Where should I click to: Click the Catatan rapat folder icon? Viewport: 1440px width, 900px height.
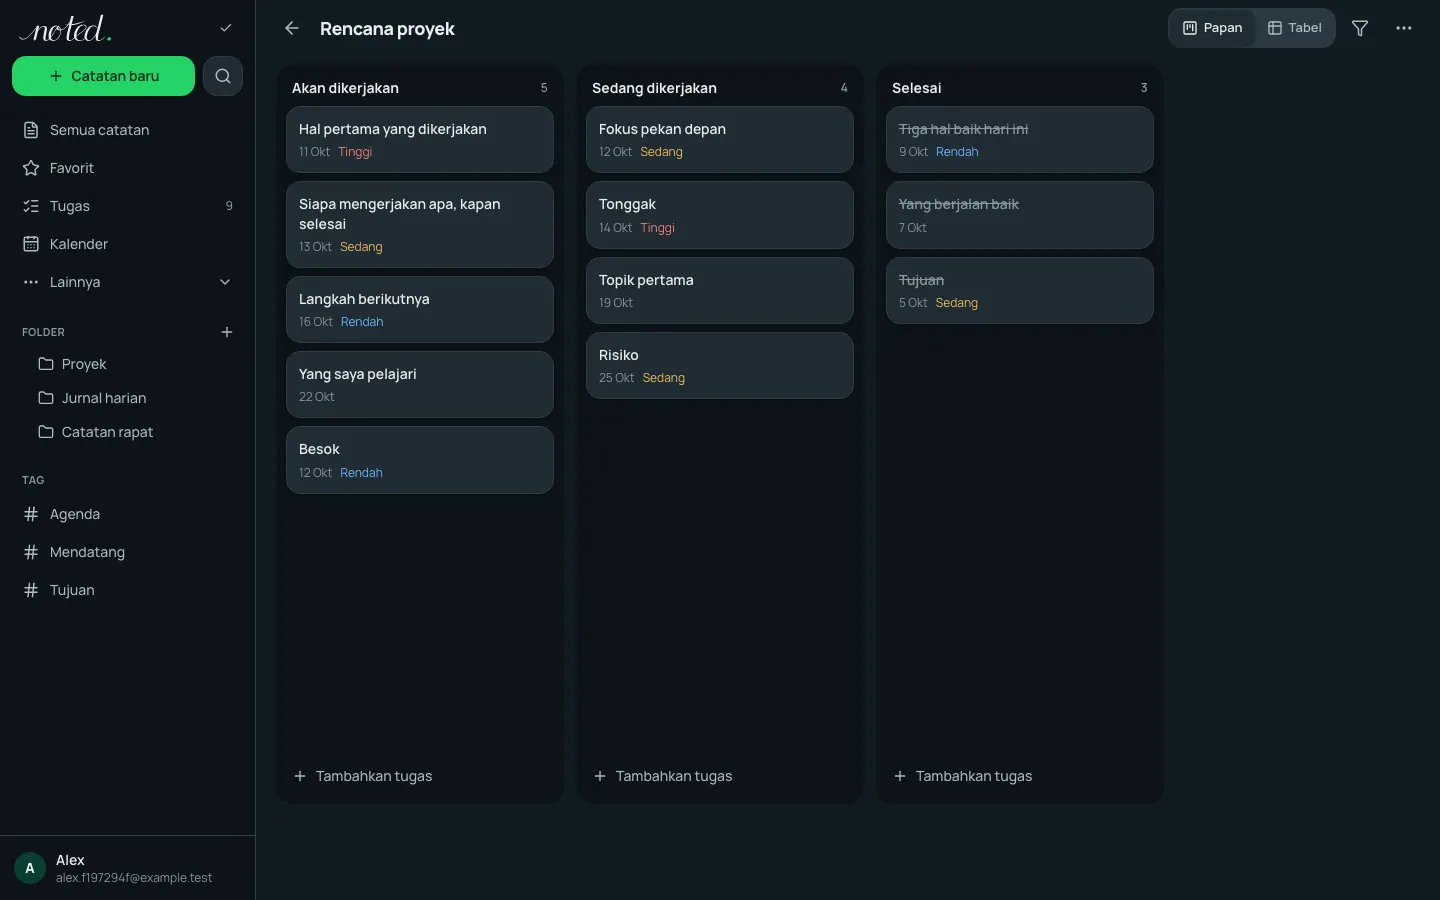46,432
